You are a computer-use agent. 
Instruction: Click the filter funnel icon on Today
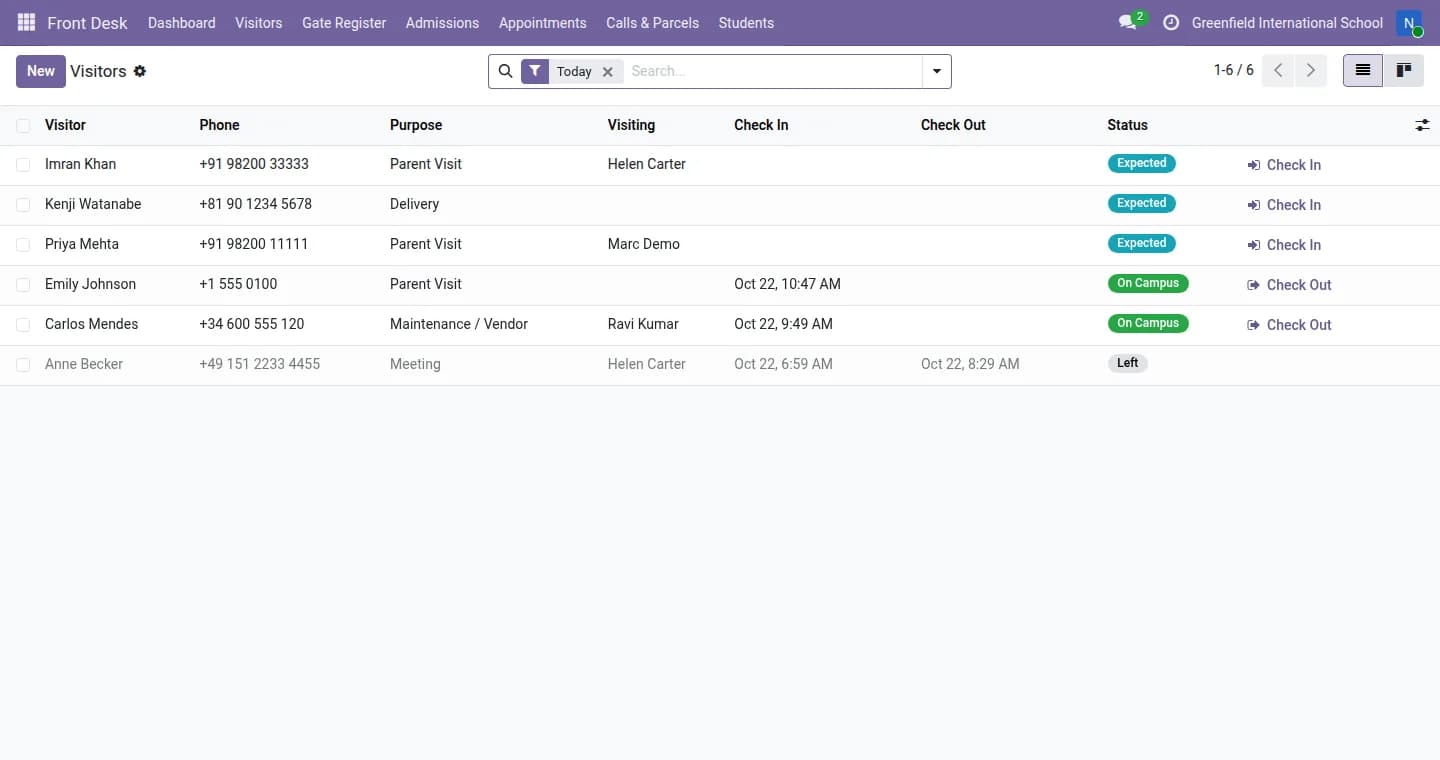point(535,71)
